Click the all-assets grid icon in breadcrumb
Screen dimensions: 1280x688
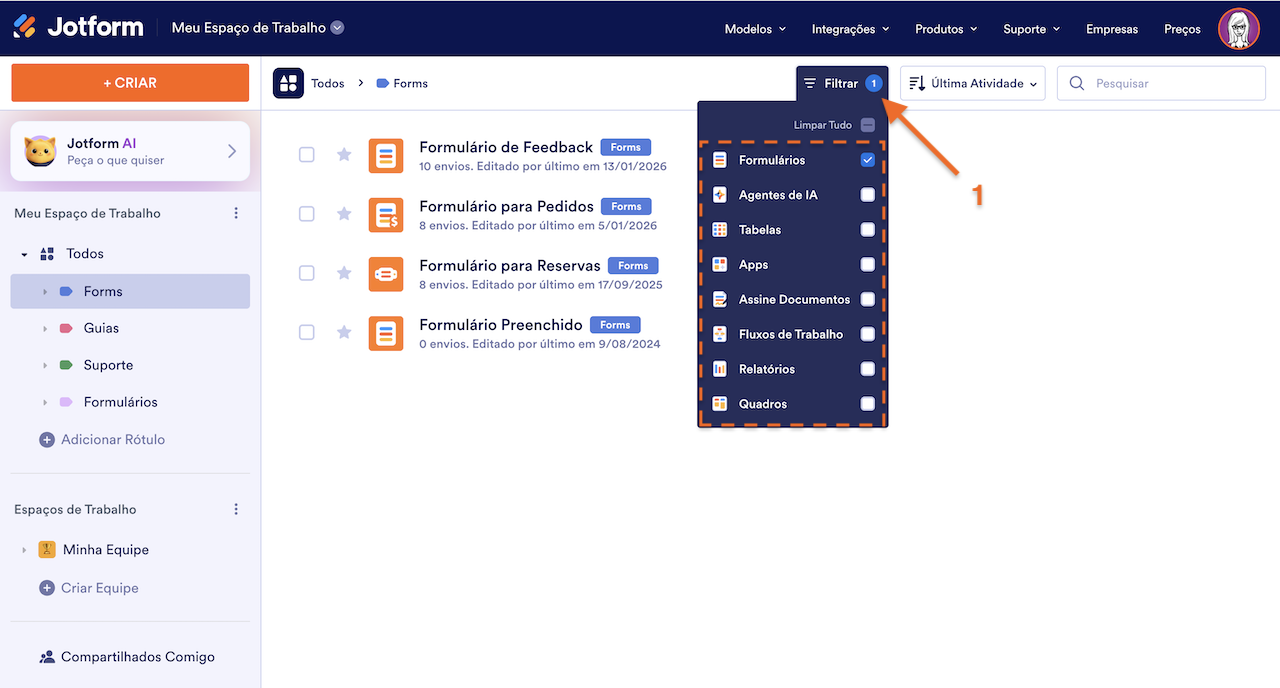point(288,84)
